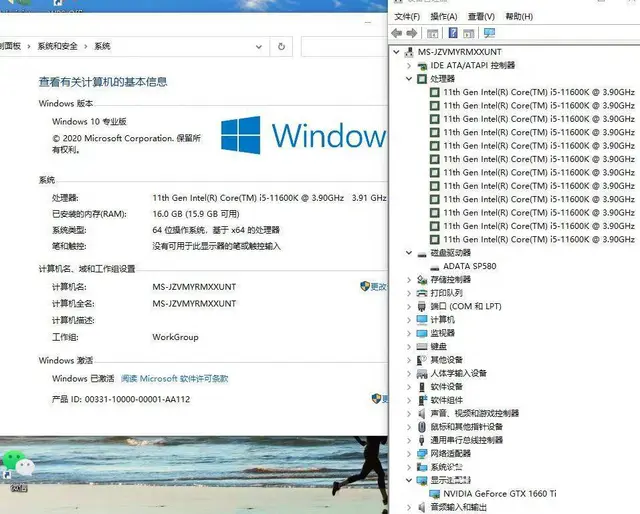640x514 pixels.
Task: Click the 网络适配器 network icon
Action: click(422, 454)
